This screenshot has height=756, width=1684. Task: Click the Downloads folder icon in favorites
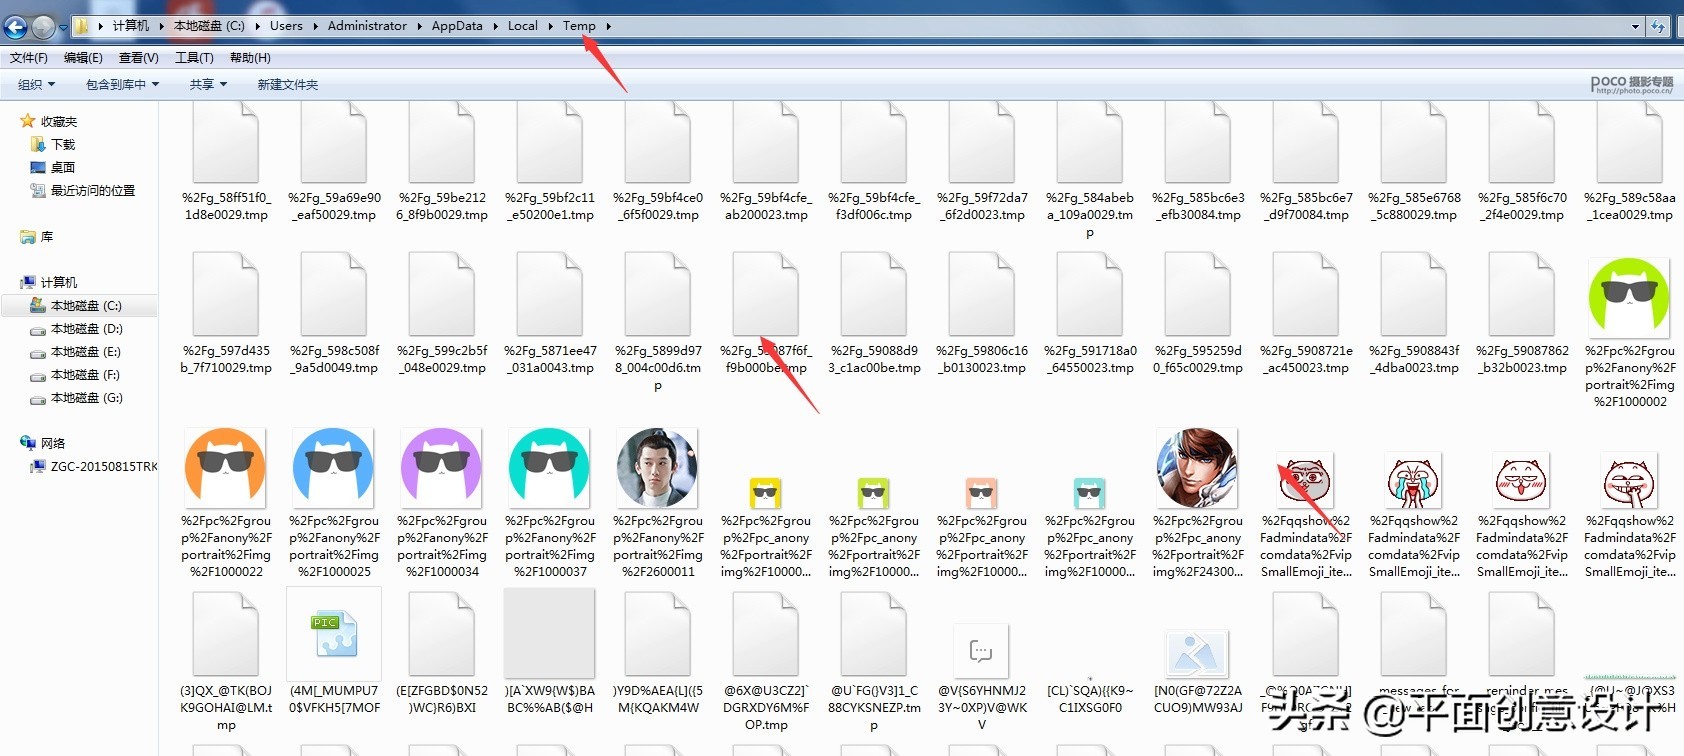pos(39,145)
